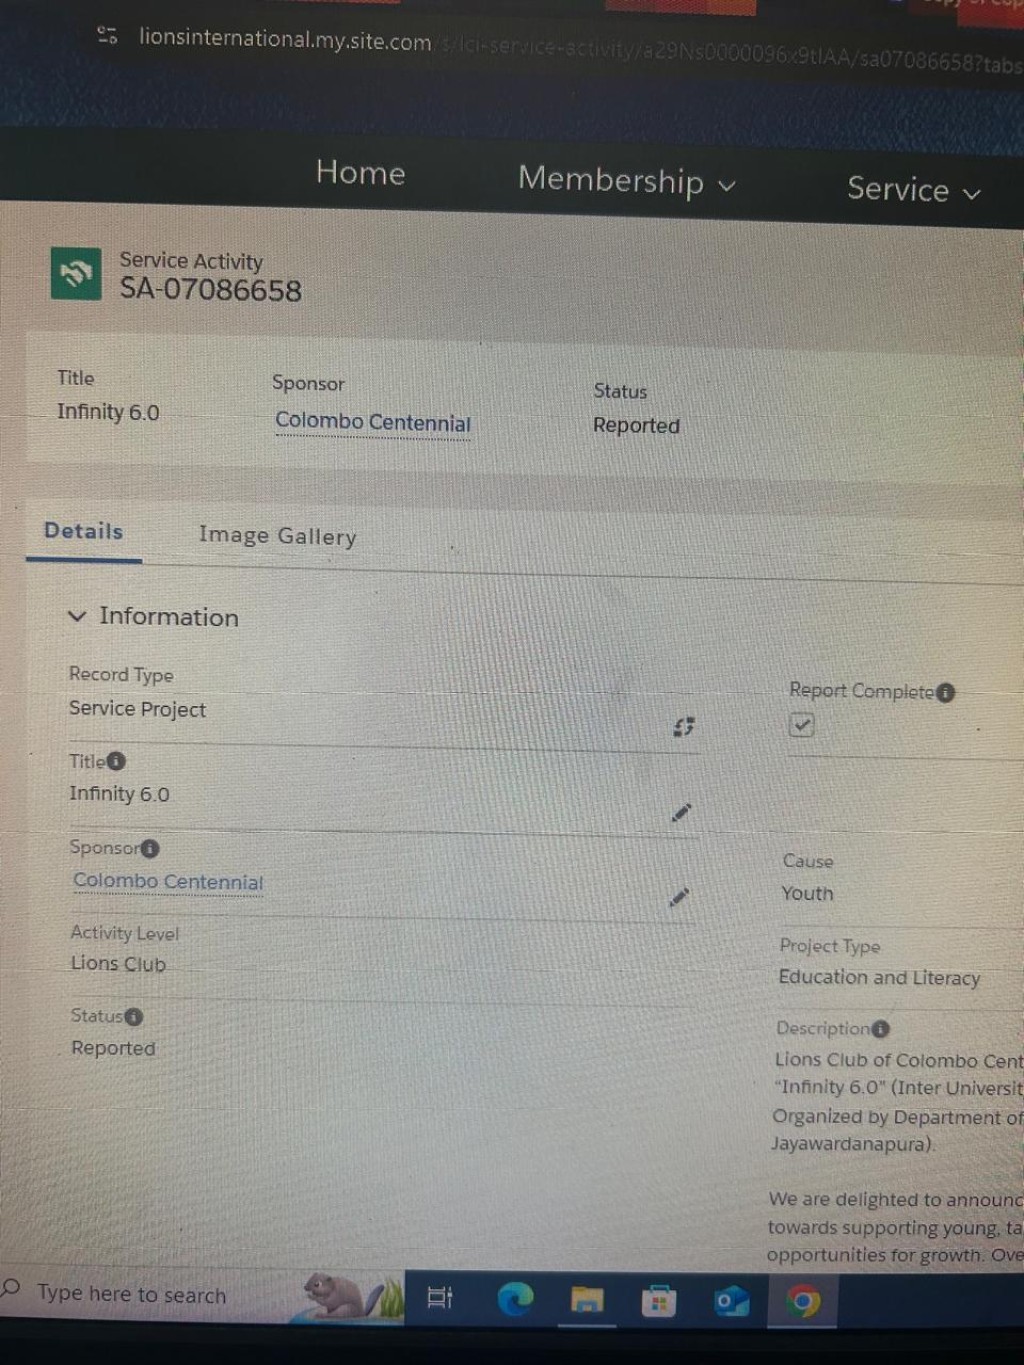Open Colombo Centennial link in header
Image resolution: width=1024 pixels, height=1365 pixels.
pyautogui.click(x=373, y=422)
